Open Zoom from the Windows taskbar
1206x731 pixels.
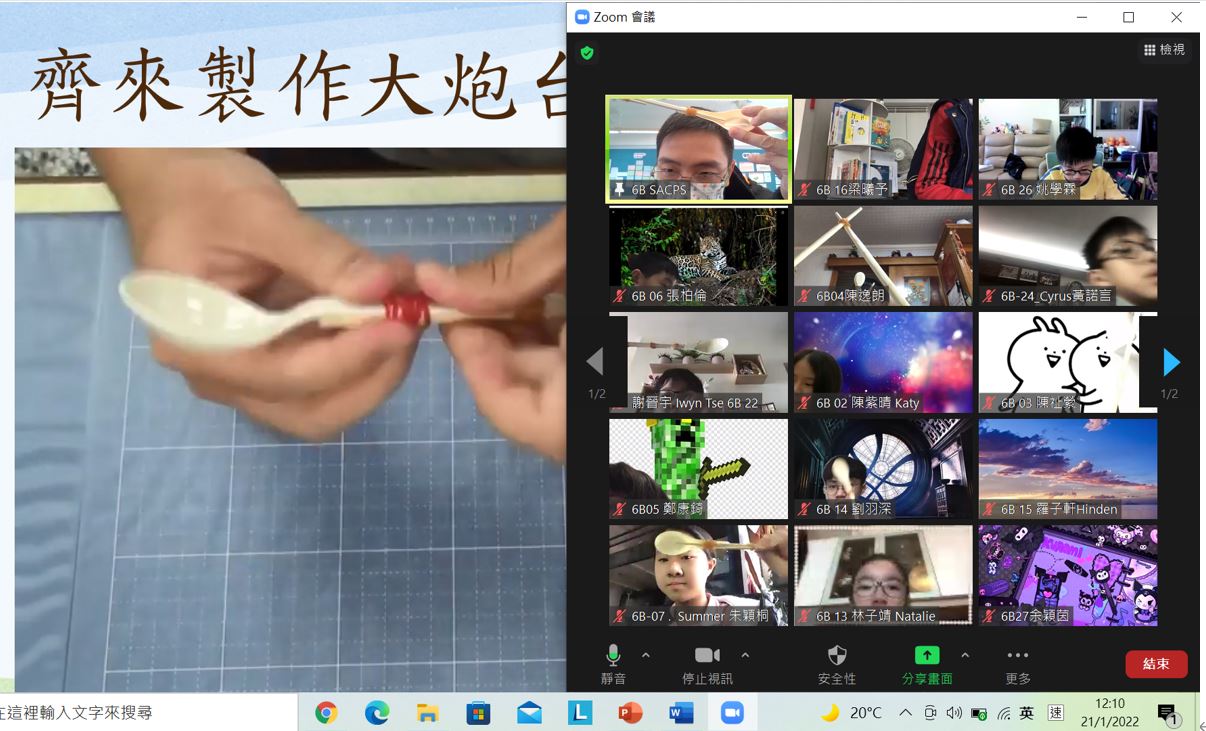coord(732,713)
